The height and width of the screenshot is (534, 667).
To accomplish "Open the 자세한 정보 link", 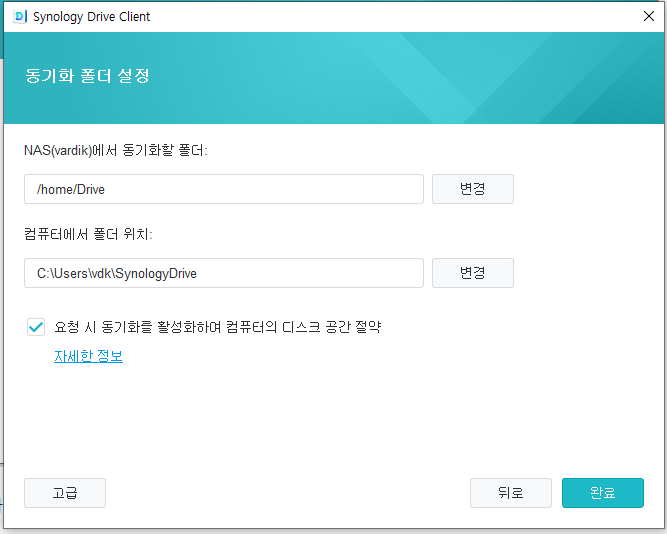I will 88,356.
